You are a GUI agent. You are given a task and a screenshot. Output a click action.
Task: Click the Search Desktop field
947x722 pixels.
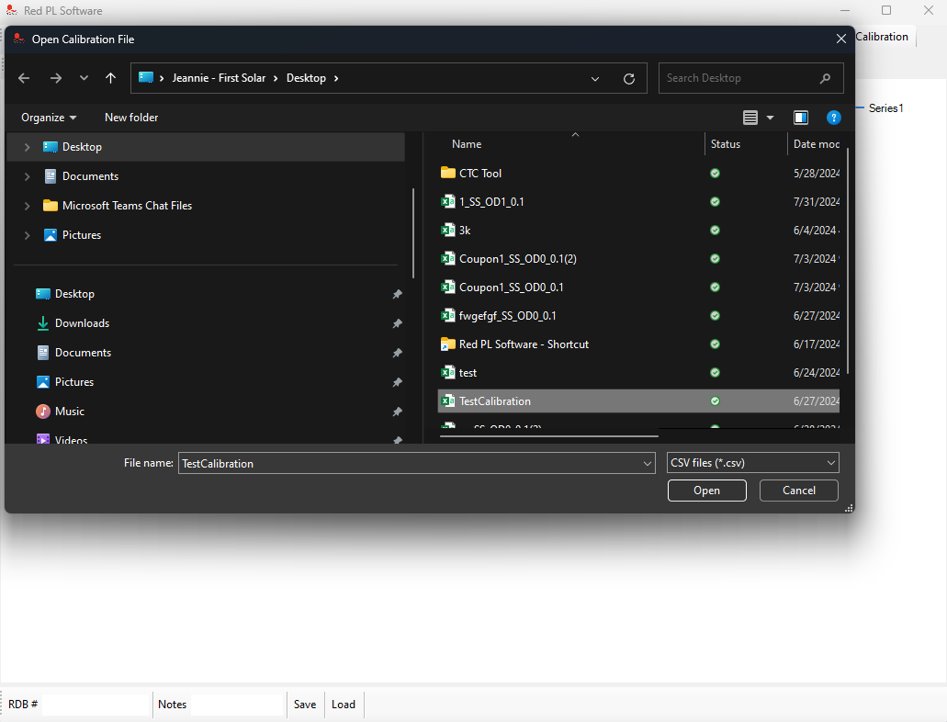pyautogui.click(x=740, y=78)
